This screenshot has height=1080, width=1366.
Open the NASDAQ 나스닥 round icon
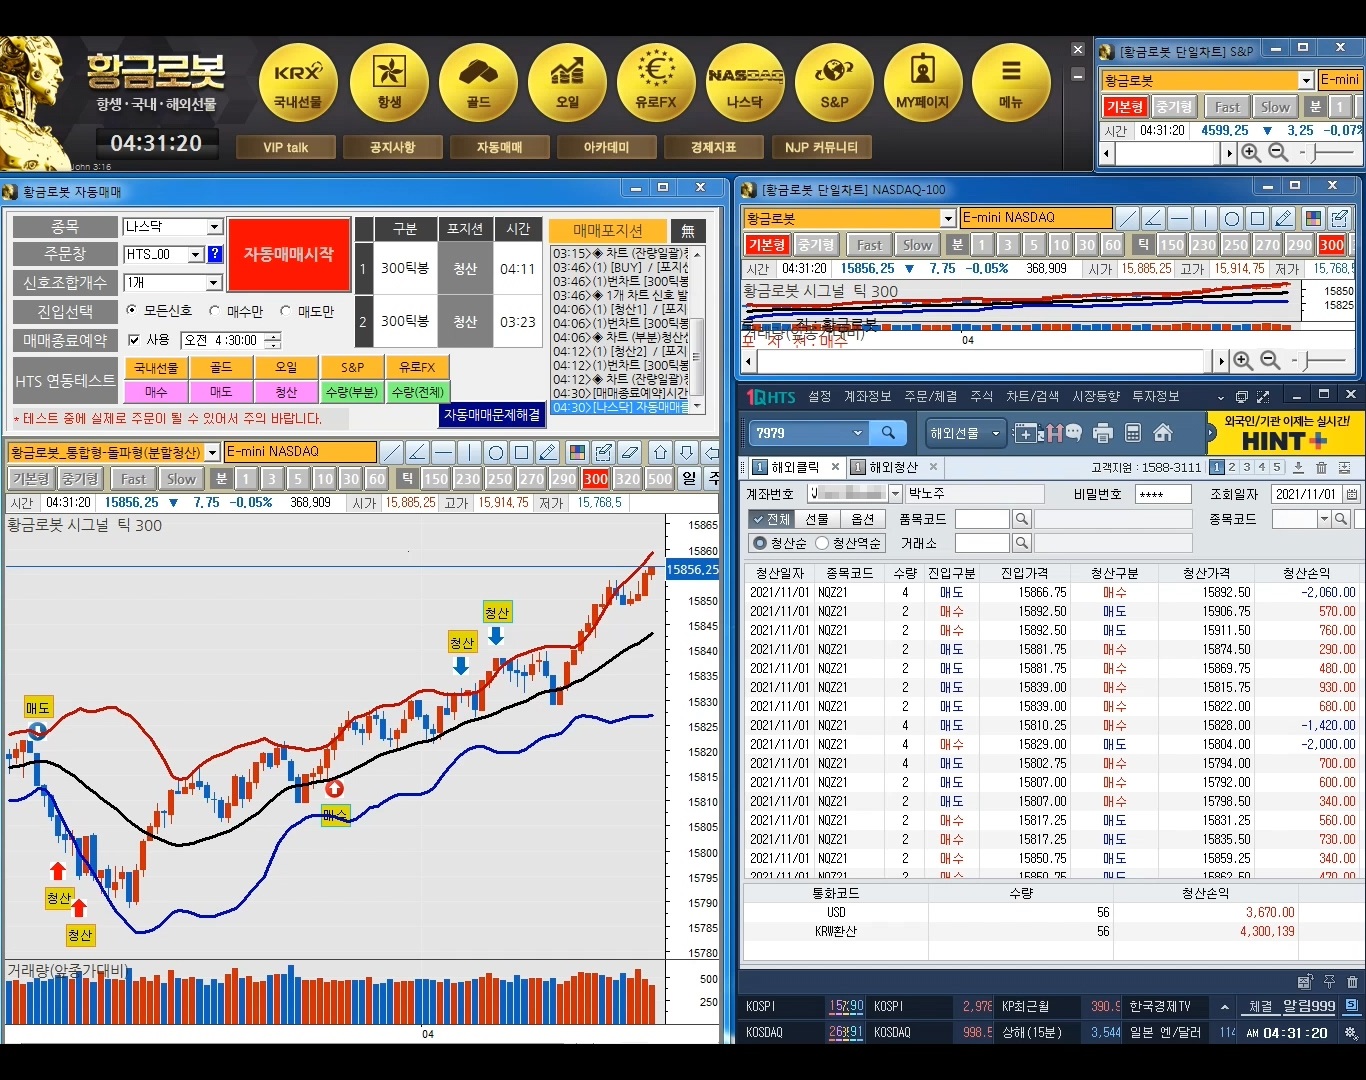coord(745,84)
